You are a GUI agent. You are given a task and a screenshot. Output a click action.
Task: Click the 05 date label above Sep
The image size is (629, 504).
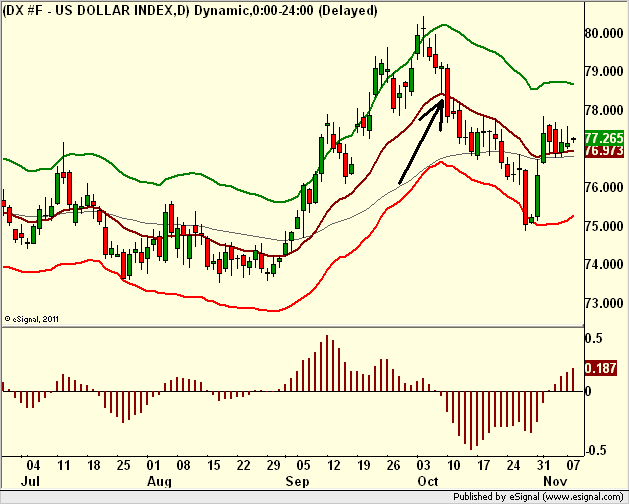[x=303, y=465]
